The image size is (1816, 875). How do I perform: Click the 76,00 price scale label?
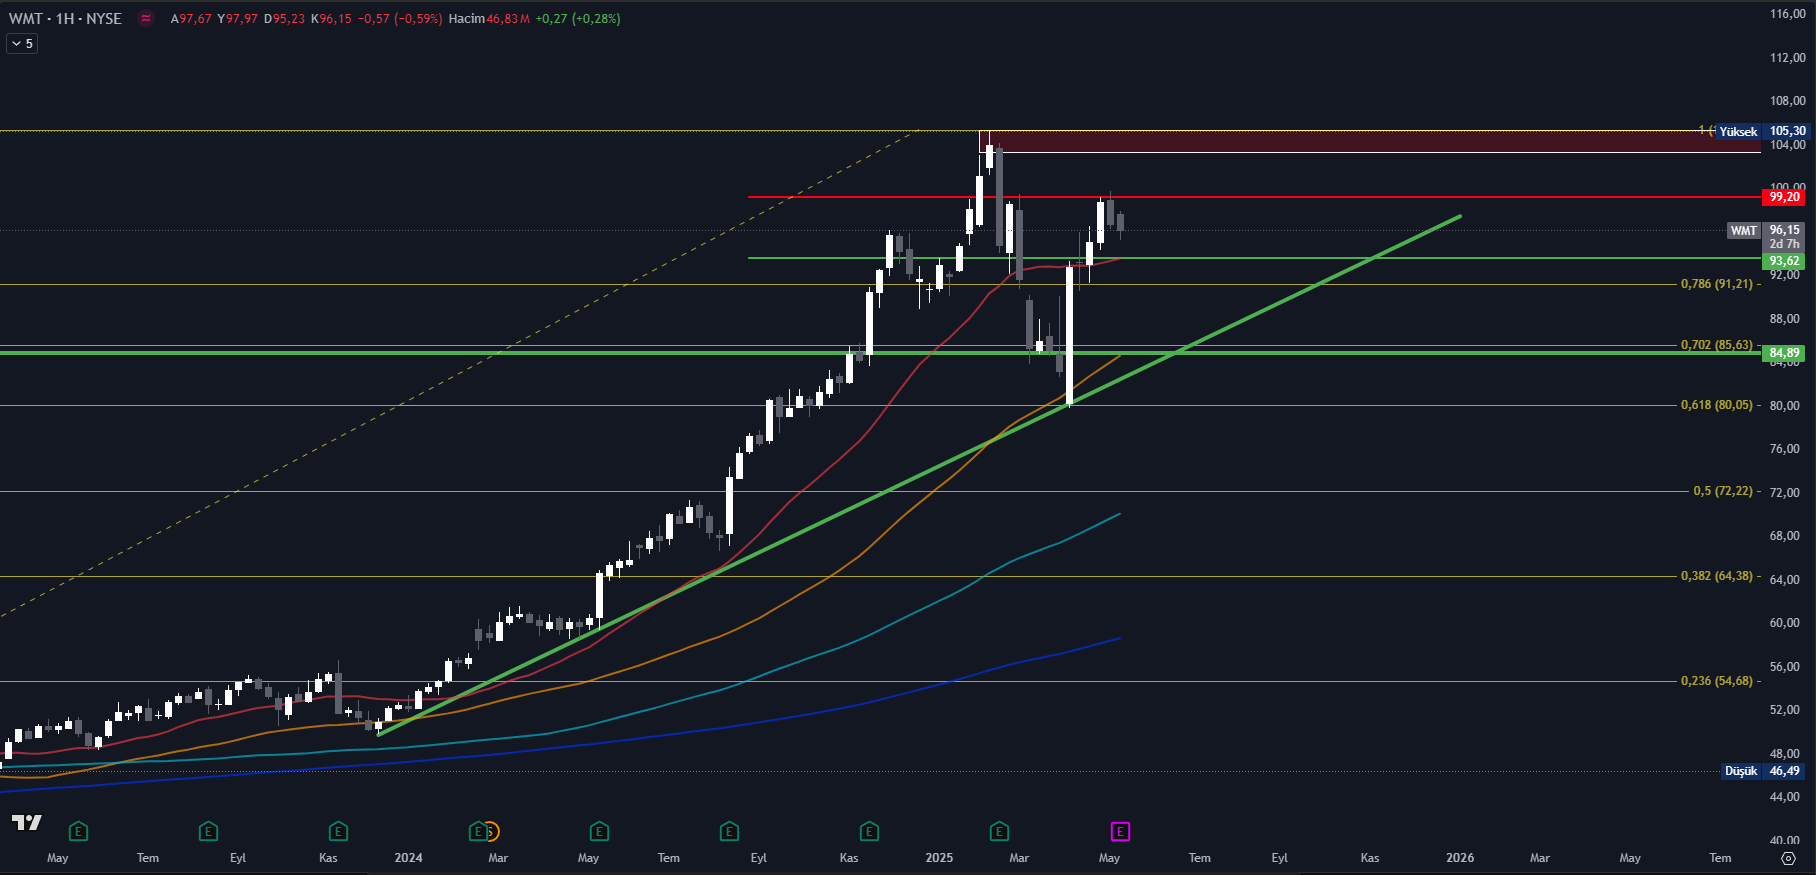click(x=1785, y=449)
